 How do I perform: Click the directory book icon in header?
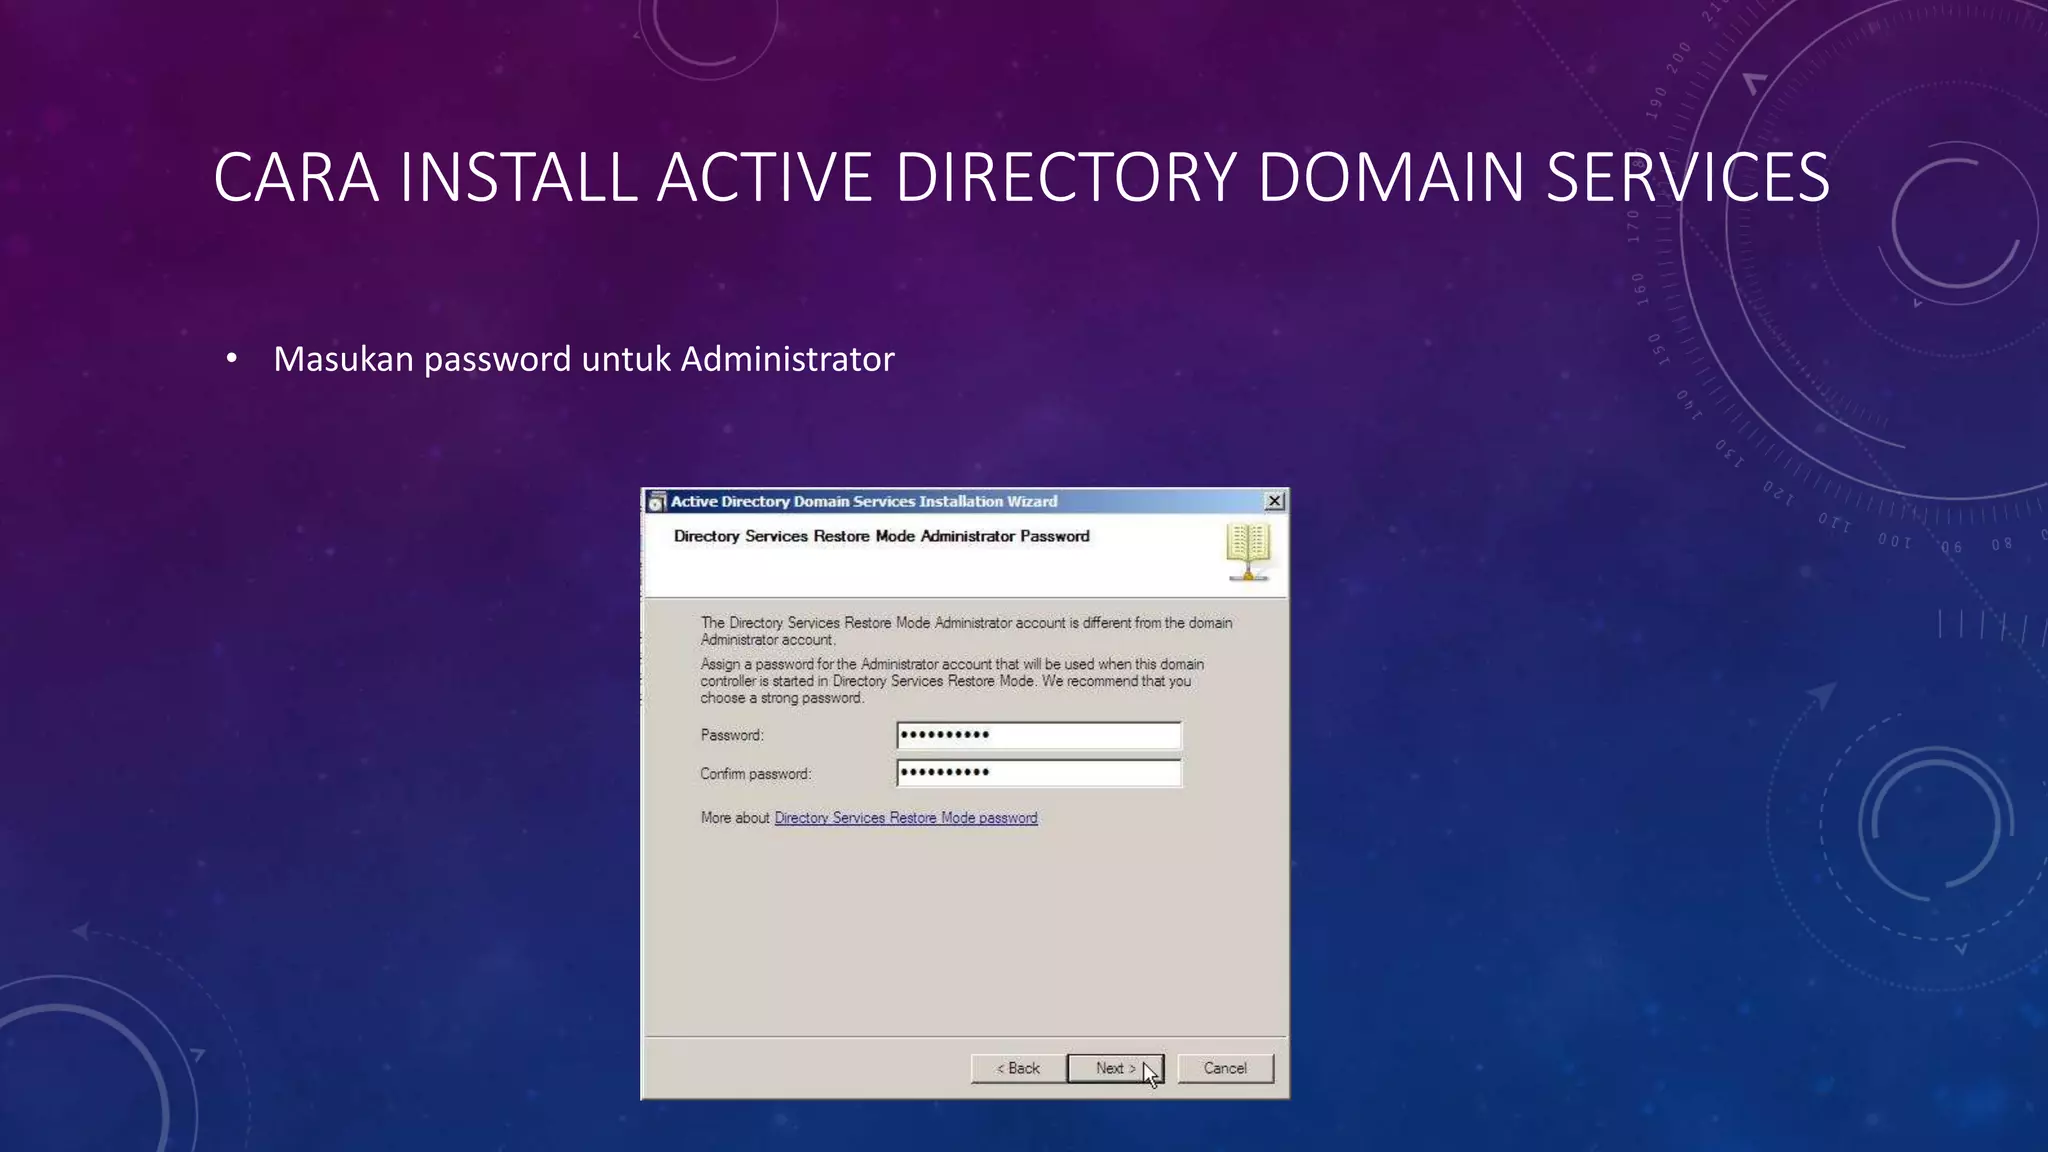click(x=1248, y=551)
